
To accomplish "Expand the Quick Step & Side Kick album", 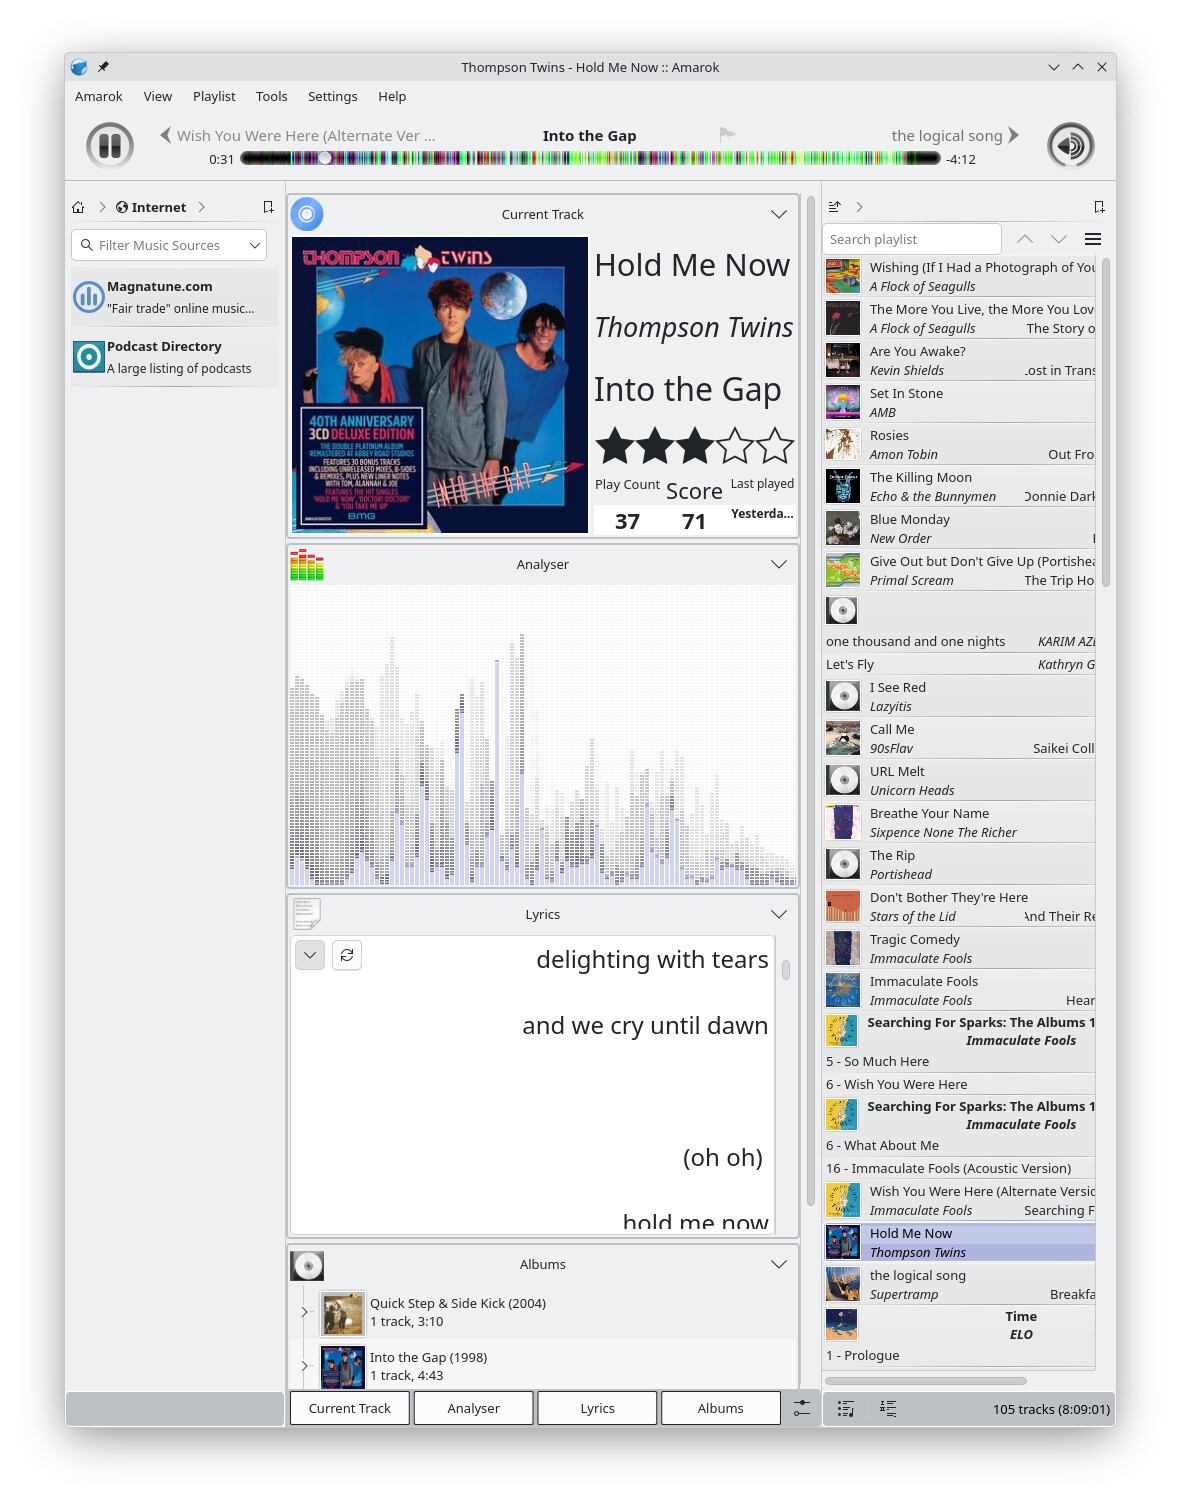I will (305, 1312).
